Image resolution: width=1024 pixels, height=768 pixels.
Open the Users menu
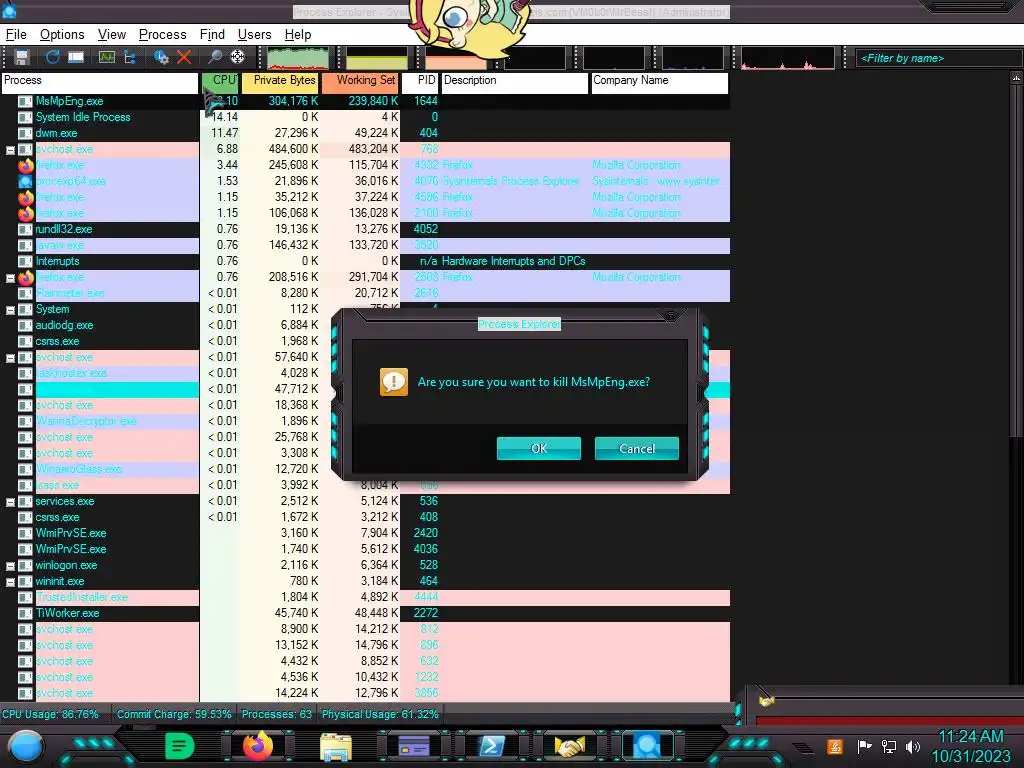pyautogui.click(x=254, y=35)
